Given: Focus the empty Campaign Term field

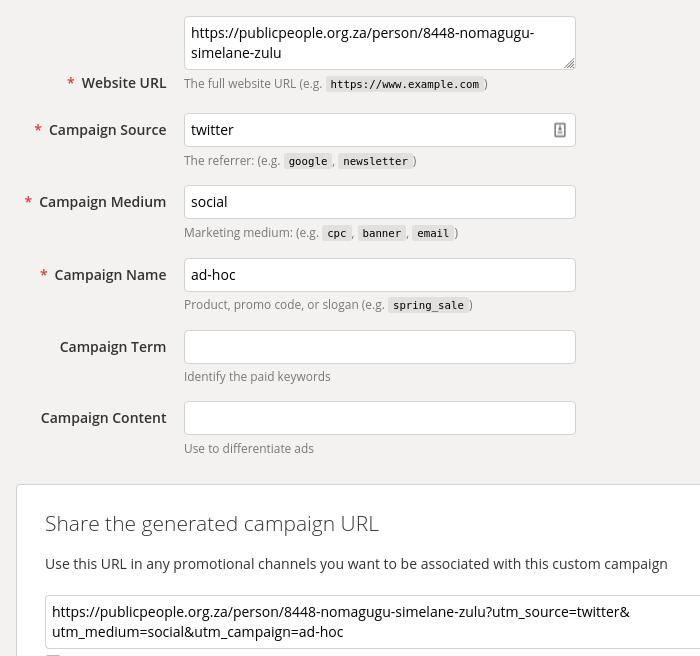Looking at the screenshot, I should coord(380,347).
